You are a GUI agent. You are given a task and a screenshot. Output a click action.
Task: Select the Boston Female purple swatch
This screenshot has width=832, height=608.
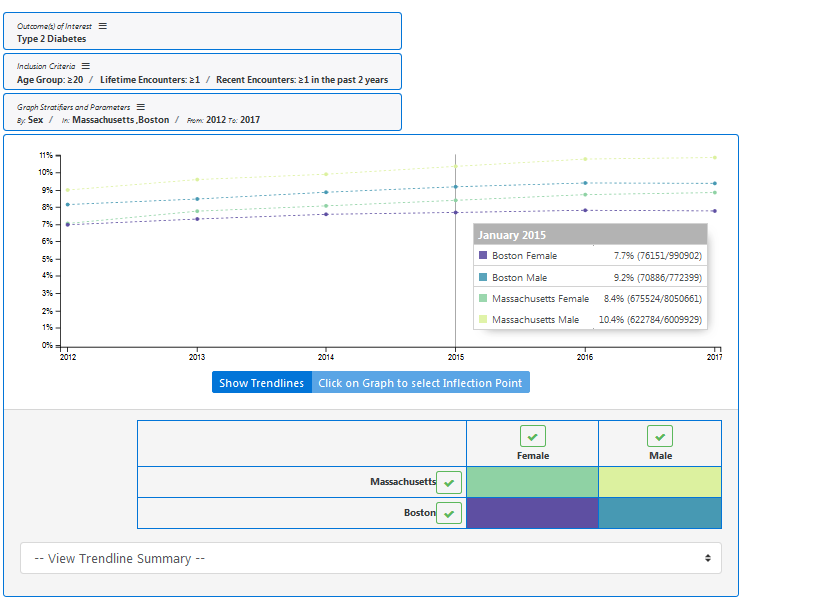pyautogui.click(x=532, y=513)
